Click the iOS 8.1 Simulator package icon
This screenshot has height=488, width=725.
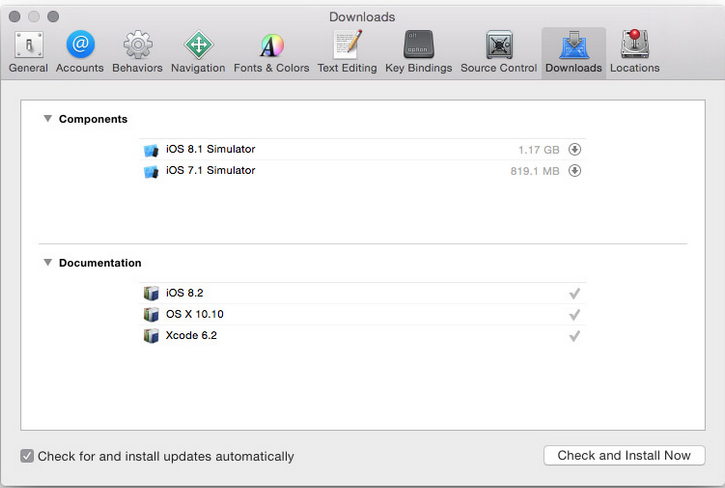tap(151, 150)
